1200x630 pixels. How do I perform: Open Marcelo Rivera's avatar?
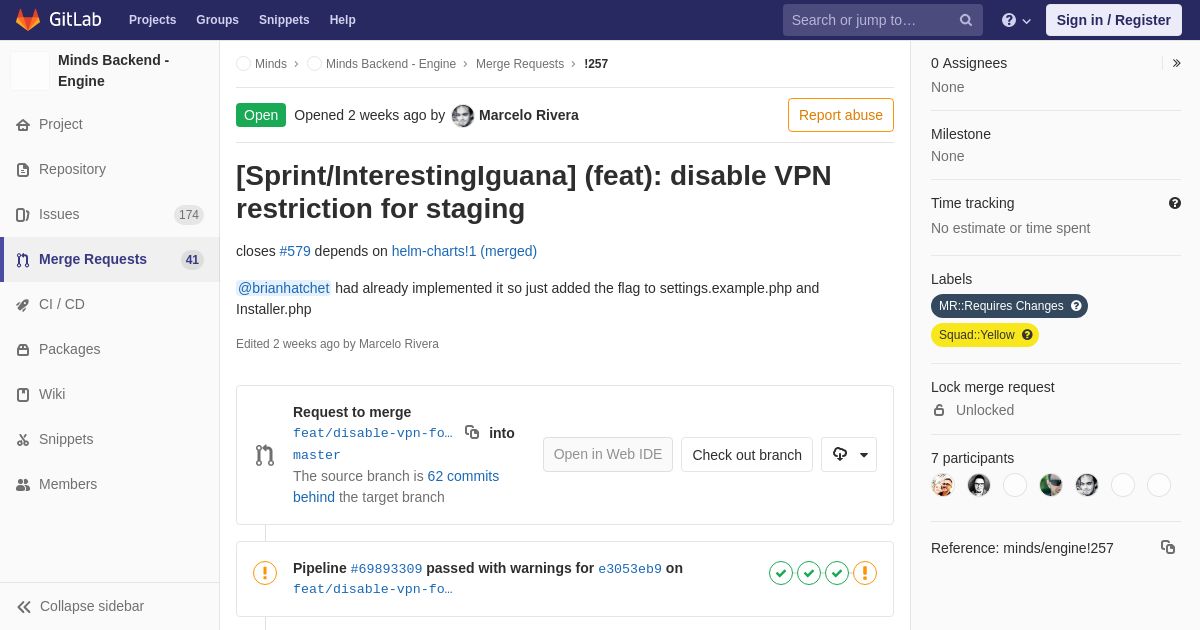[x=463, y=116]
